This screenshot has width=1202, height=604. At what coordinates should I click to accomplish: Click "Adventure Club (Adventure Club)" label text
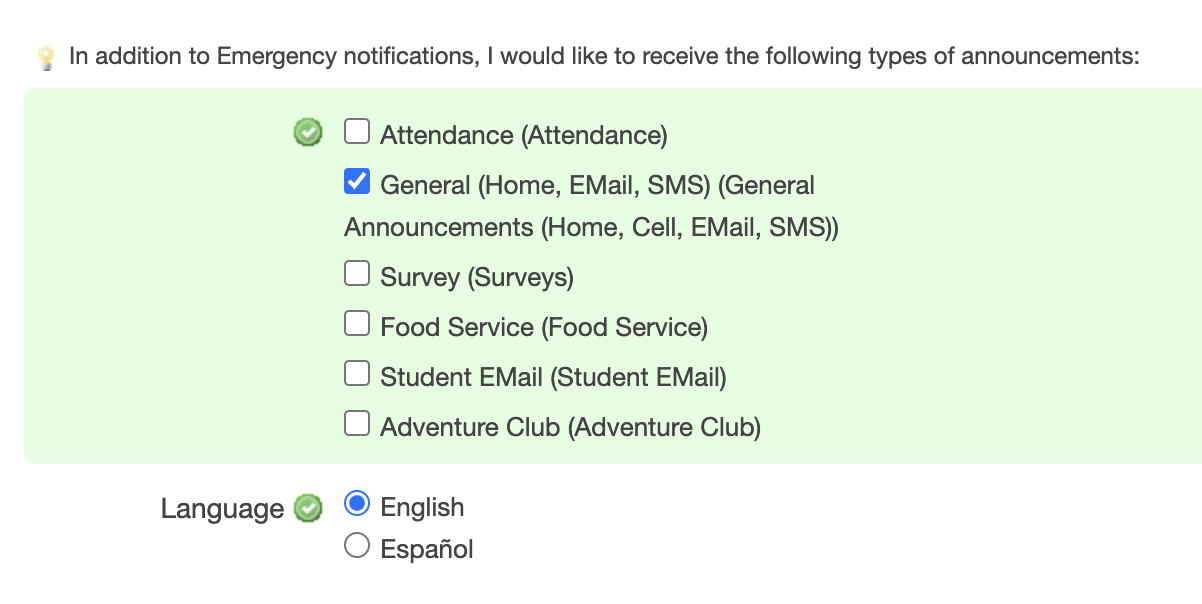pyautogui.click(x=570, y=427)
